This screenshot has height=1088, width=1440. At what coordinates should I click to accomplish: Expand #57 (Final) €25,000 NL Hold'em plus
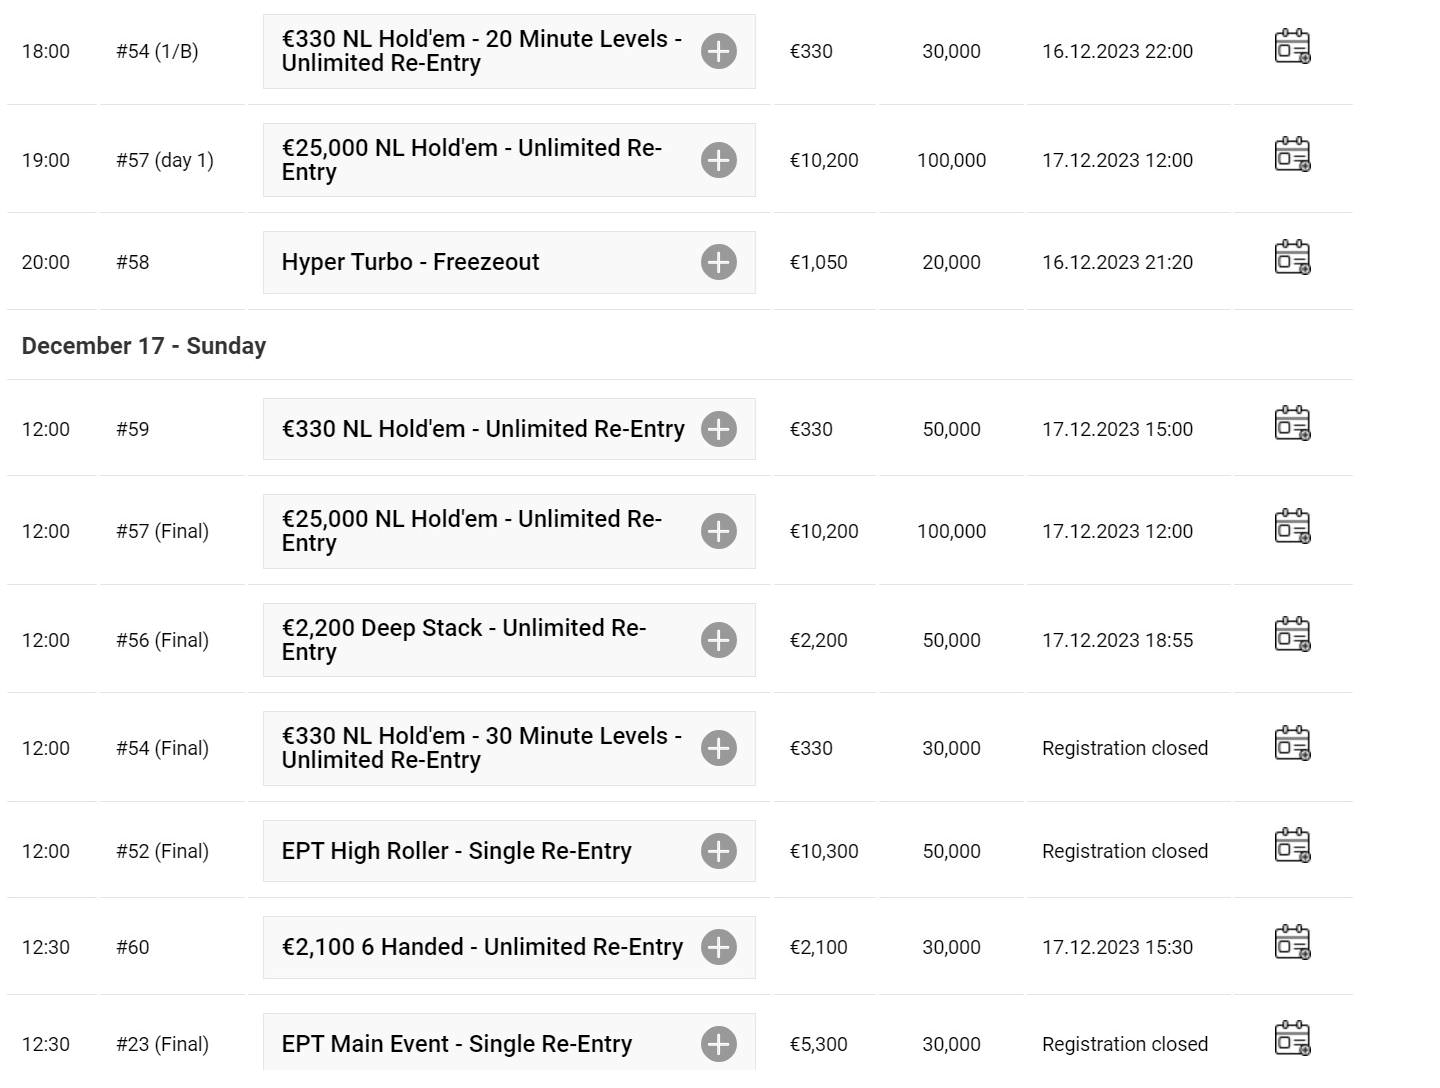tap(718, 531)
